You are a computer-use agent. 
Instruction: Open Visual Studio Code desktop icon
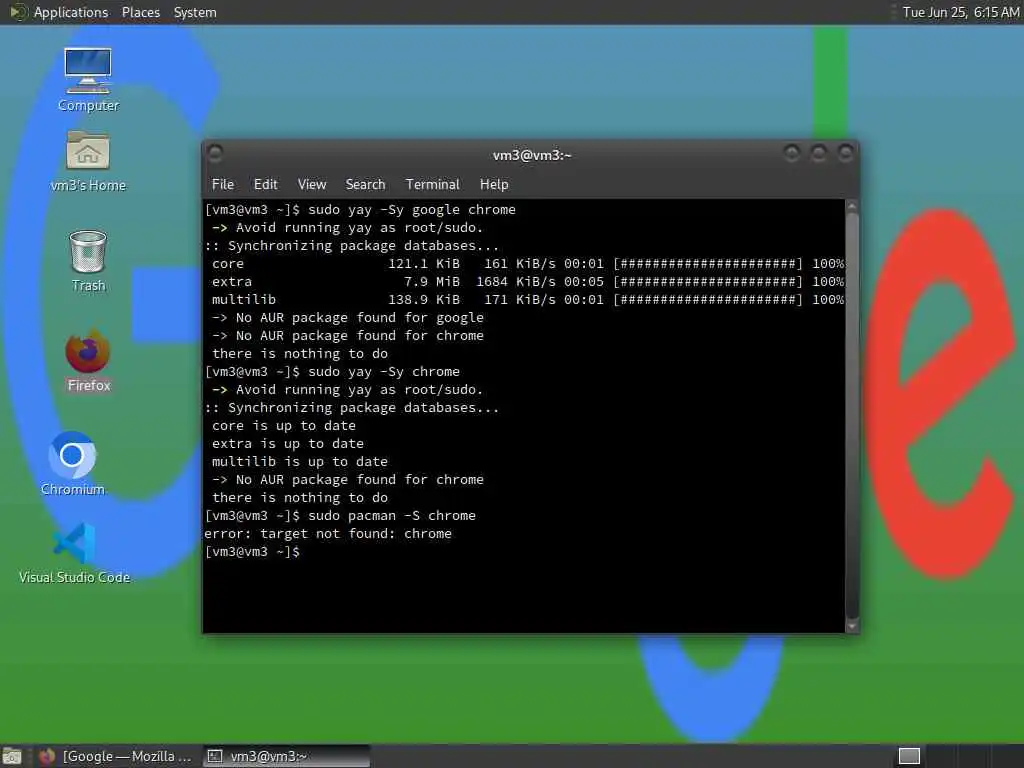coord(74,553)
